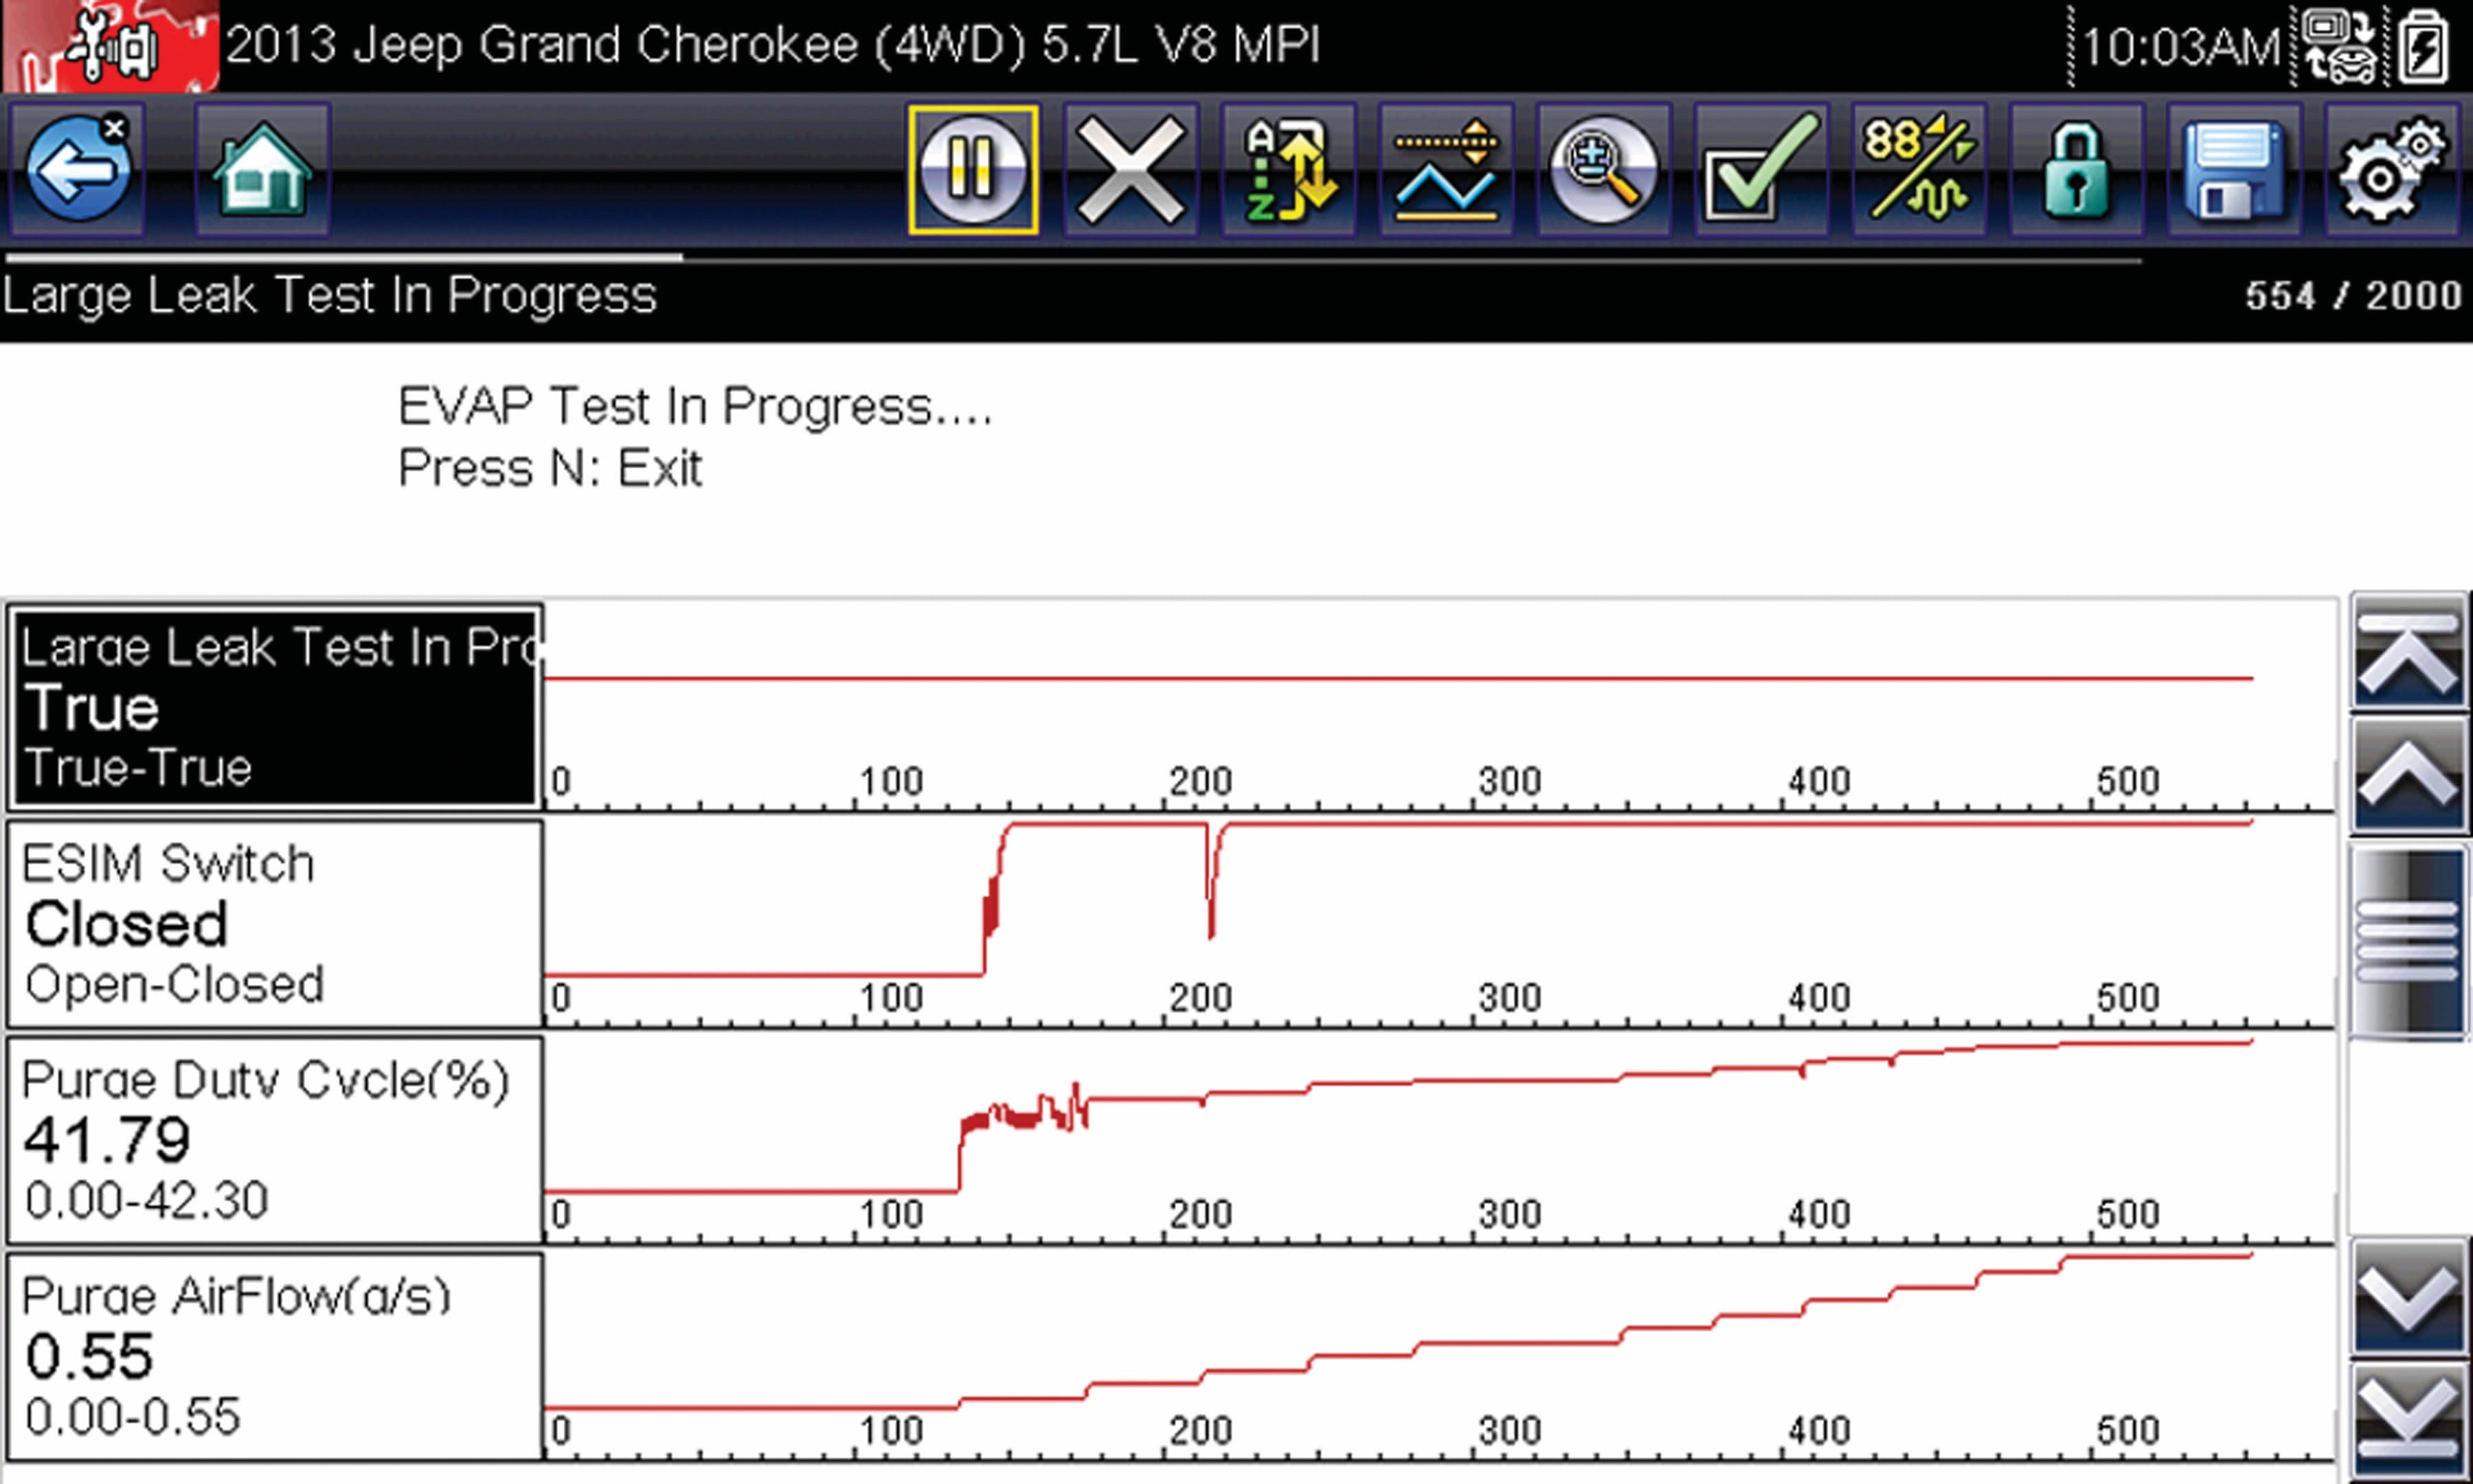Image resolution: width=2473 pixels, height=1484 pixels.
Task: Toggle text/graph view icon
Action: point(1918,169)
